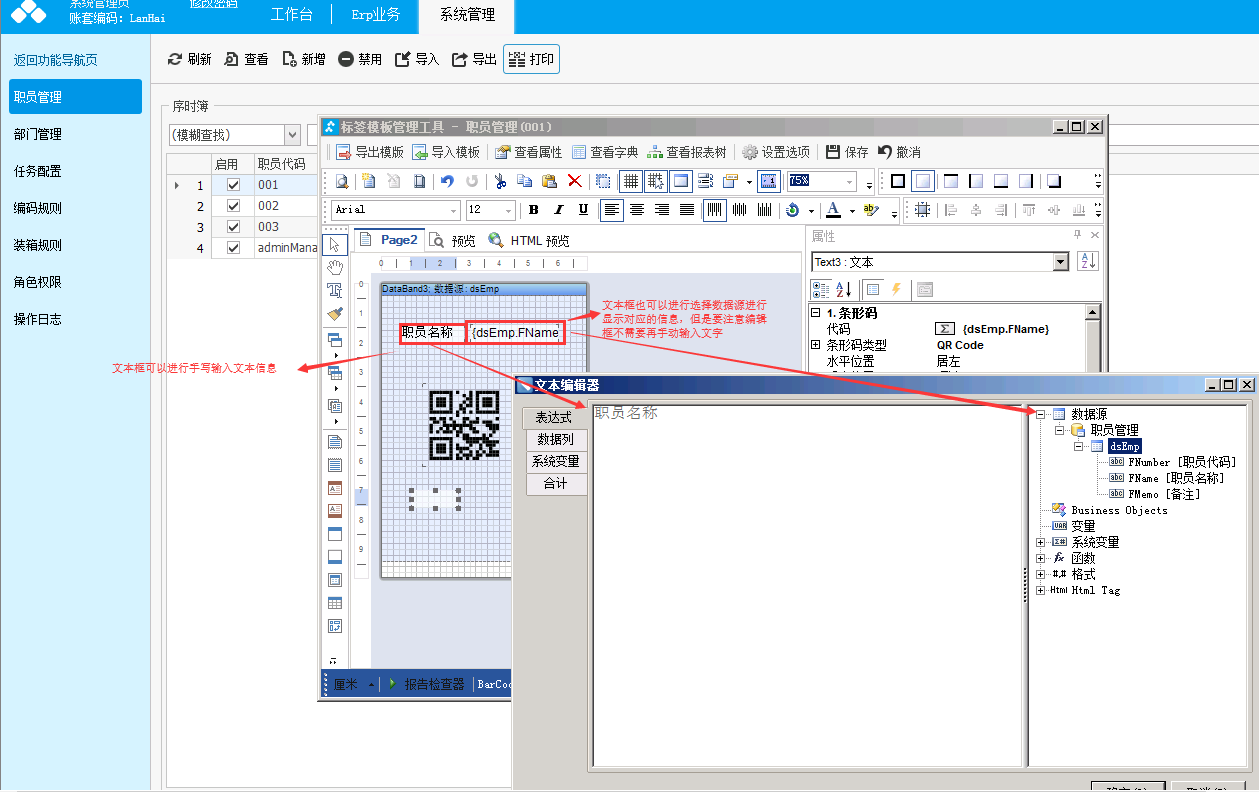This screenshot has width=1259, height=792.
Task: Open the Text3 : 文本 component dropdown
Action: pyautogui.click(x=1061, y=262)
